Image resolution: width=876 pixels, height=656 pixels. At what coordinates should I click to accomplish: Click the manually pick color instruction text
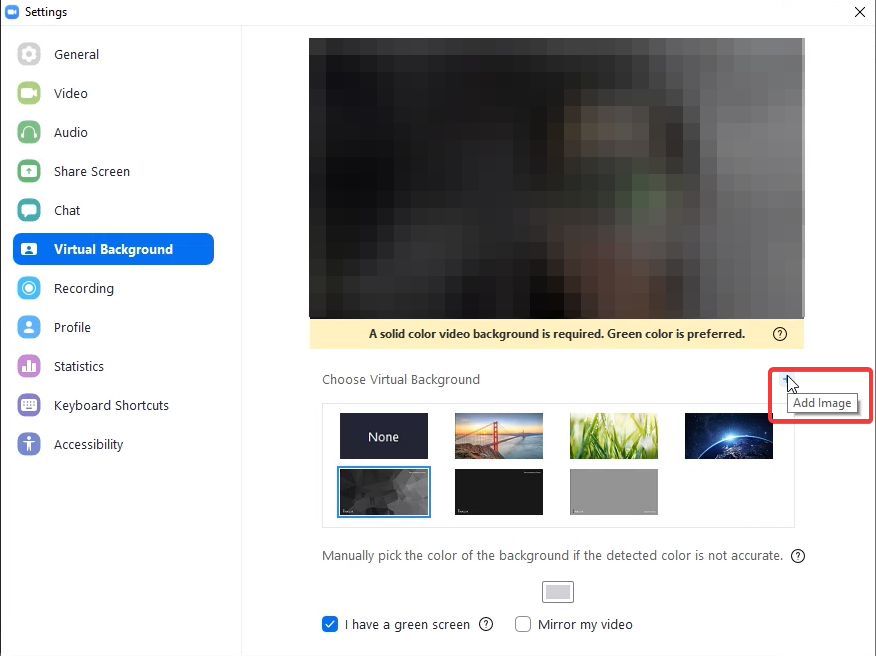pyautogui.click(x=553, y=556)
